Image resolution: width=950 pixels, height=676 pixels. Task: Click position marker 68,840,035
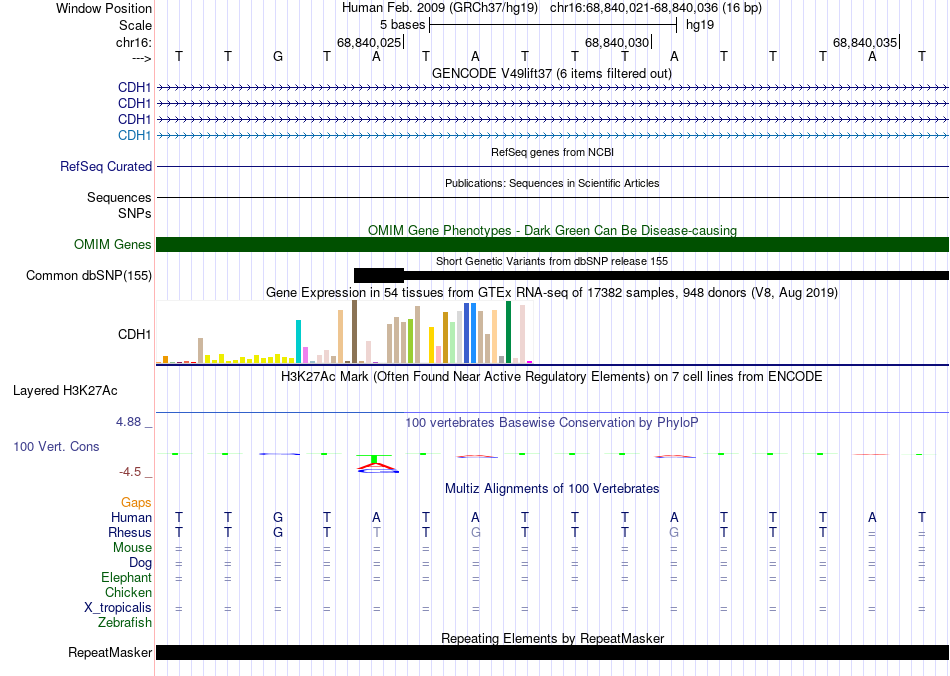(865, 42)
